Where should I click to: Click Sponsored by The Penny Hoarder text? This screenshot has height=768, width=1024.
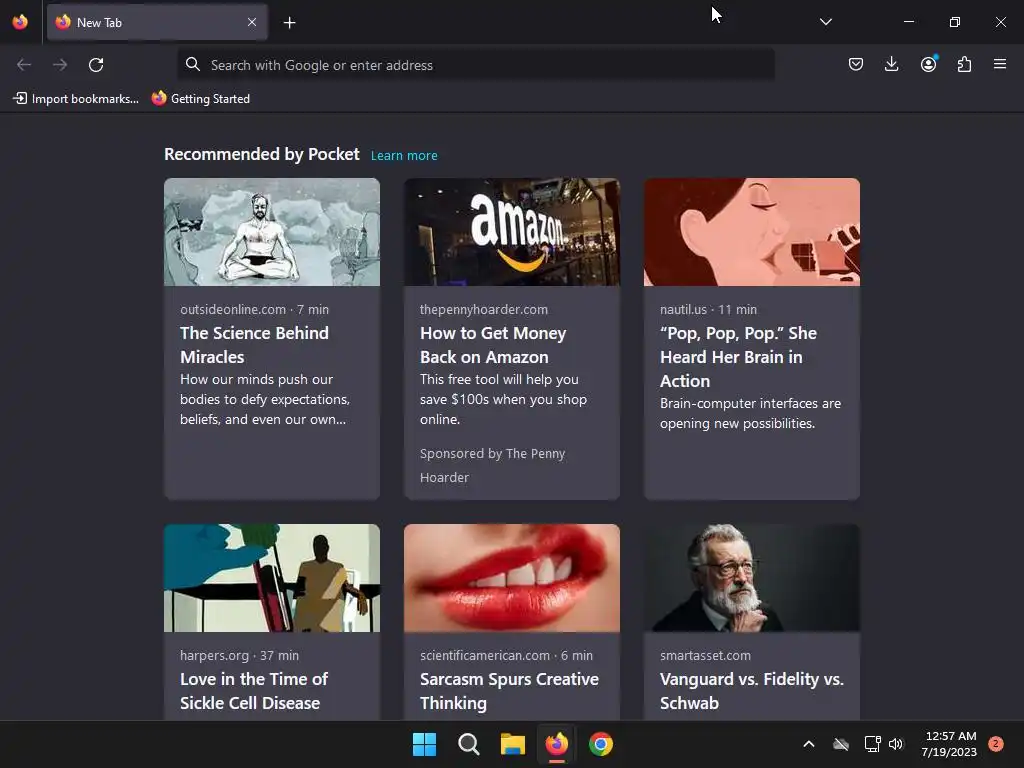click(492, 465)
